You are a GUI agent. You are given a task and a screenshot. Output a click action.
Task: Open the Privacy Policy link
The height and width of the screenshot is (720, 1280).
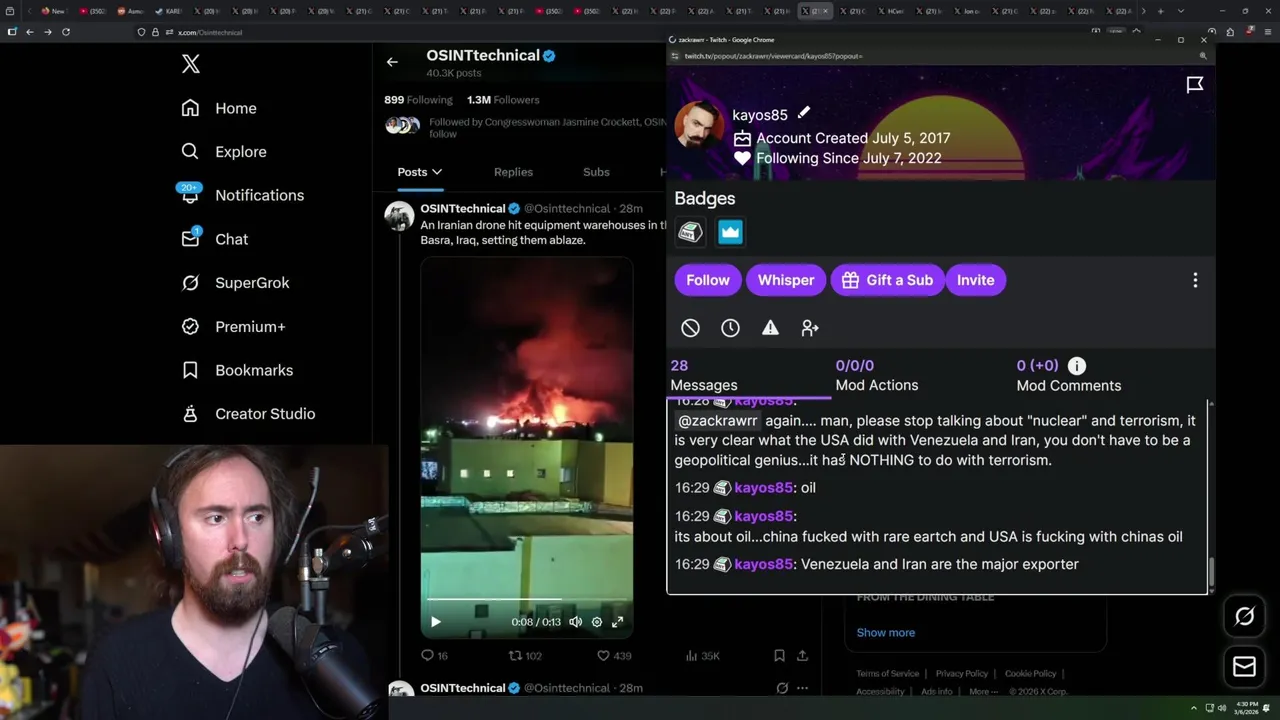click(x=961, y=674)
